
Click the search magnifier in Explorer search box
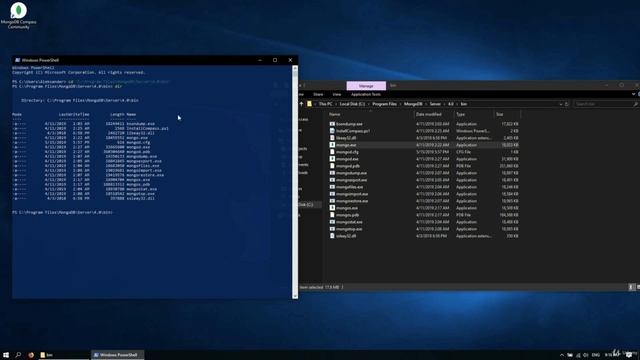click(x=636, y=104)
